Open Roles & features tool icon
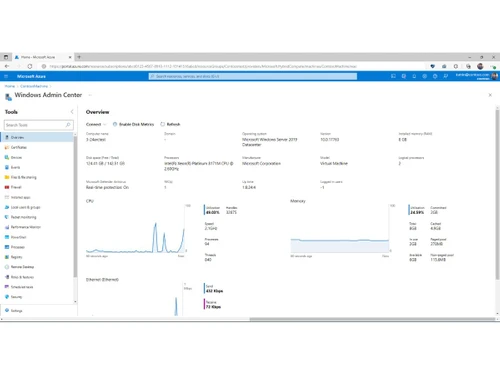This screenshot has width=500, height=375. pyautogui.click(x=7, y=277)
